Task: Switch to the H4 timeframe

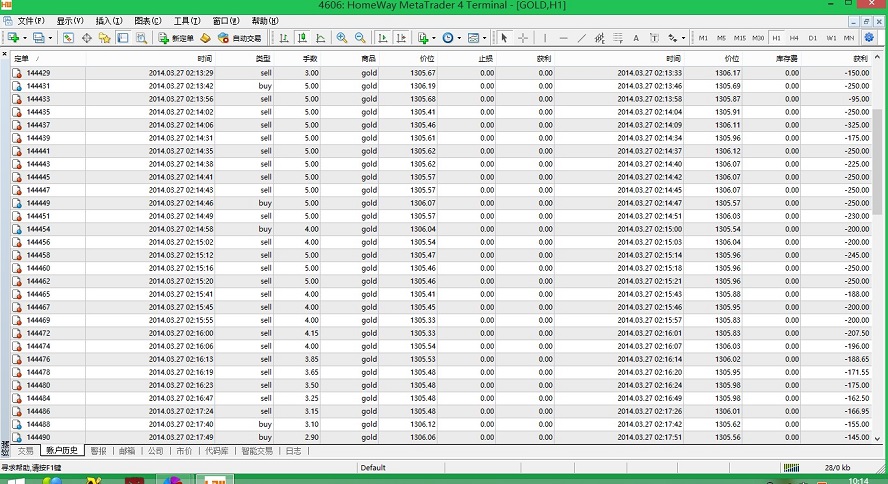Action: pyautogui.click(x=794, y=38)
